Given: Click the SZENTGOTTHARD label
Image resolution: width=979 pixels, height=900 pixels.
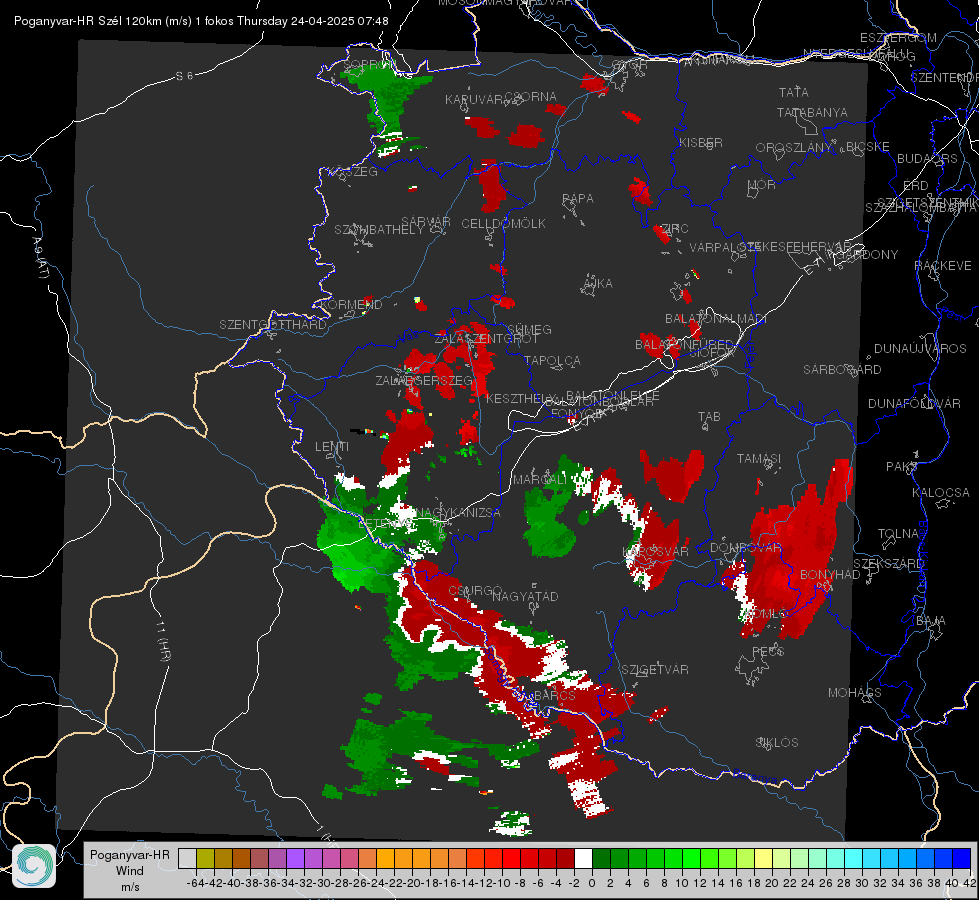Looking at the screenshot, I should coord(273,325).
